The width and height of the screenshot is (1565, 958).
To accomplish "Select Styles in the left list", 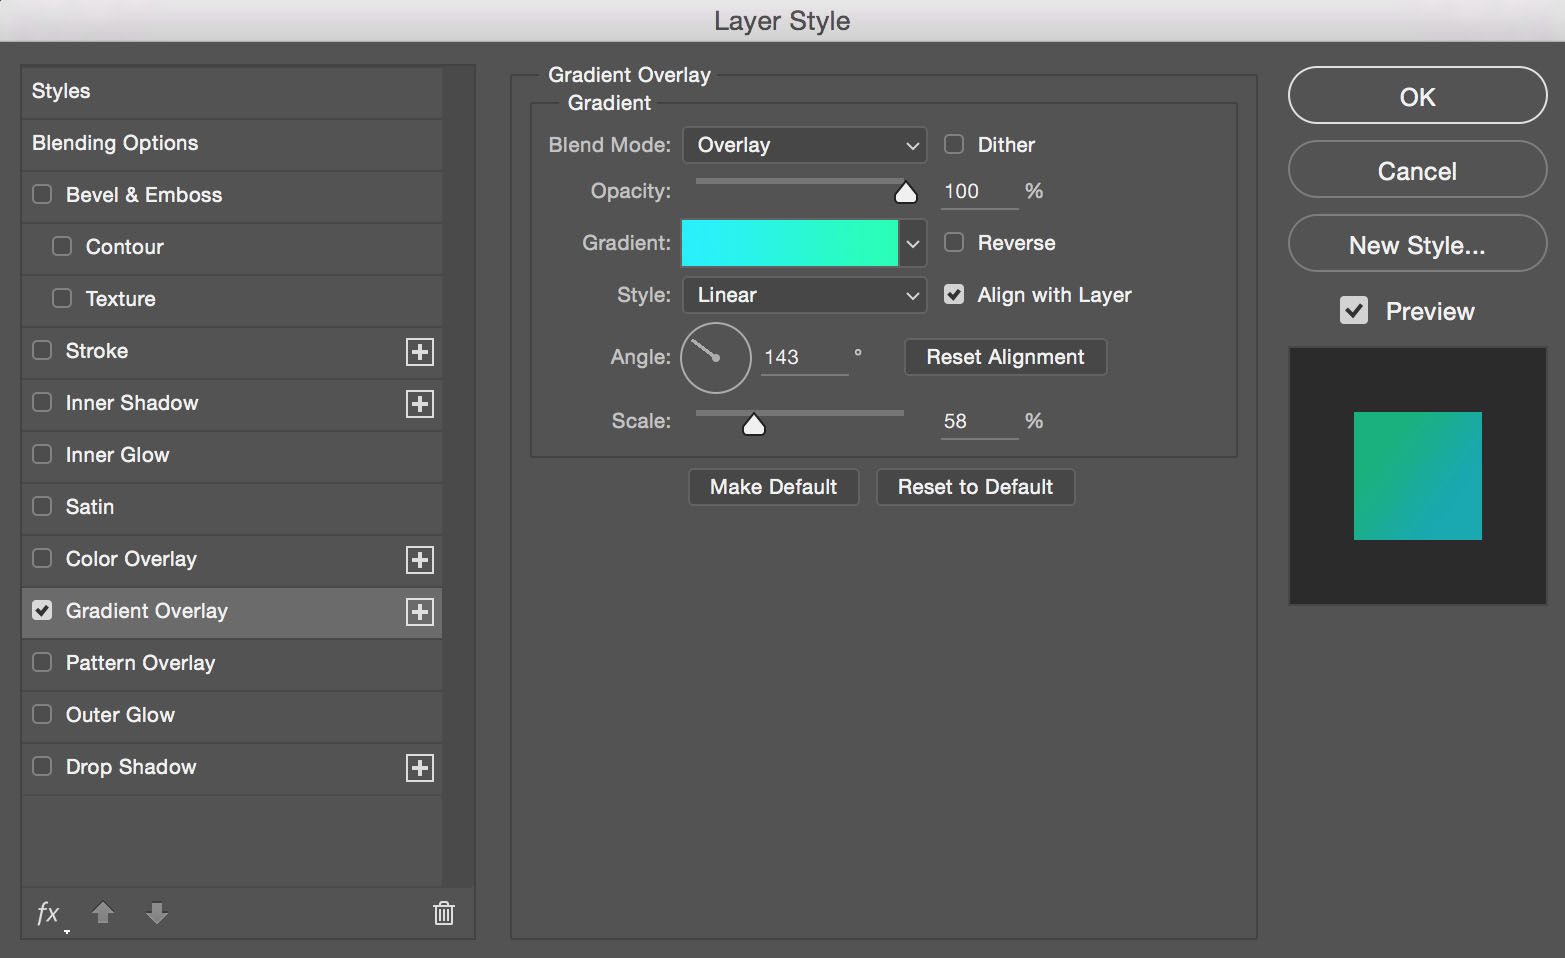I will click(232, 91).
